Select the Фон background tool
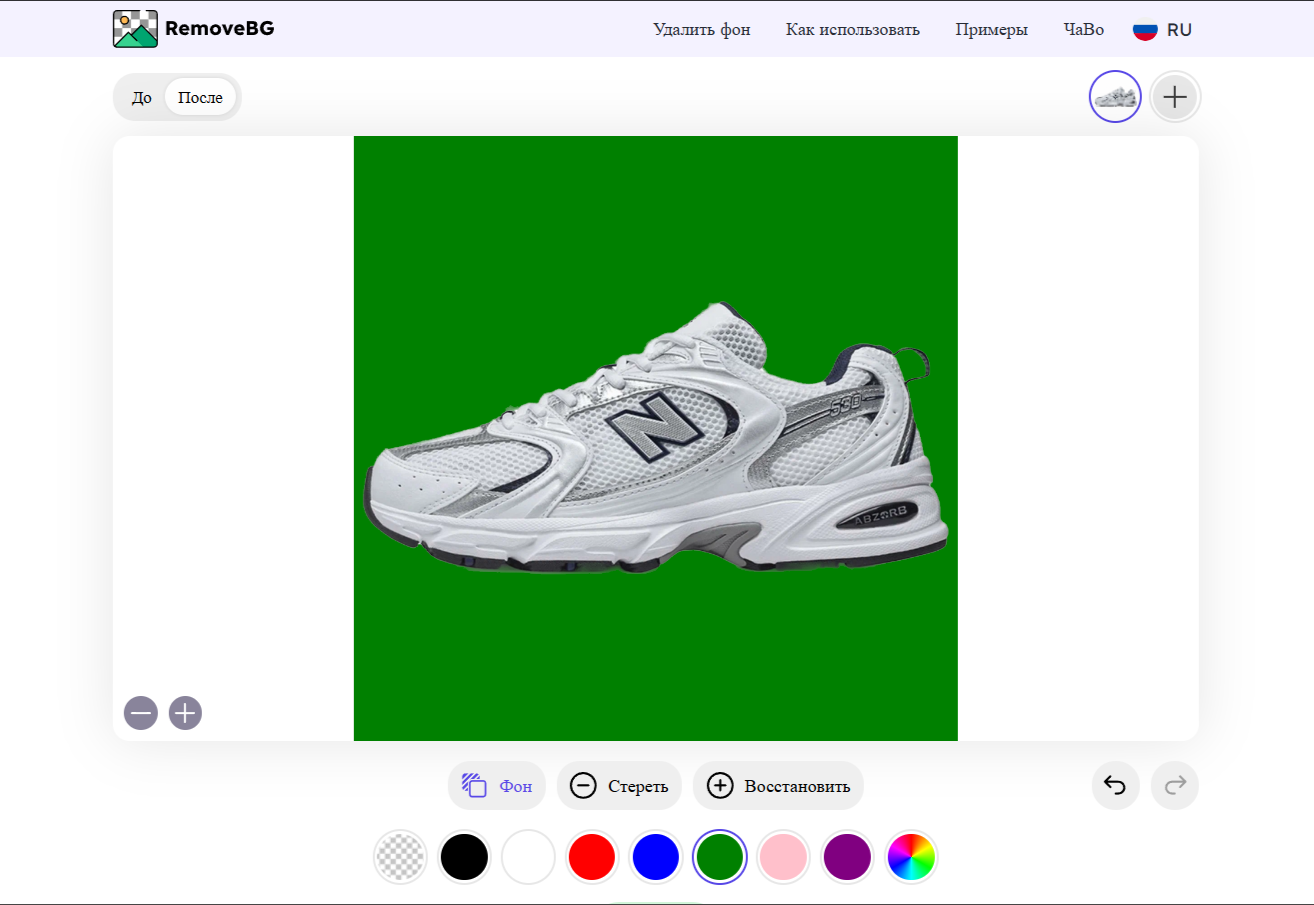Image resolution: width=1314 pixels, height=905 pixels. tap(497, 786)
